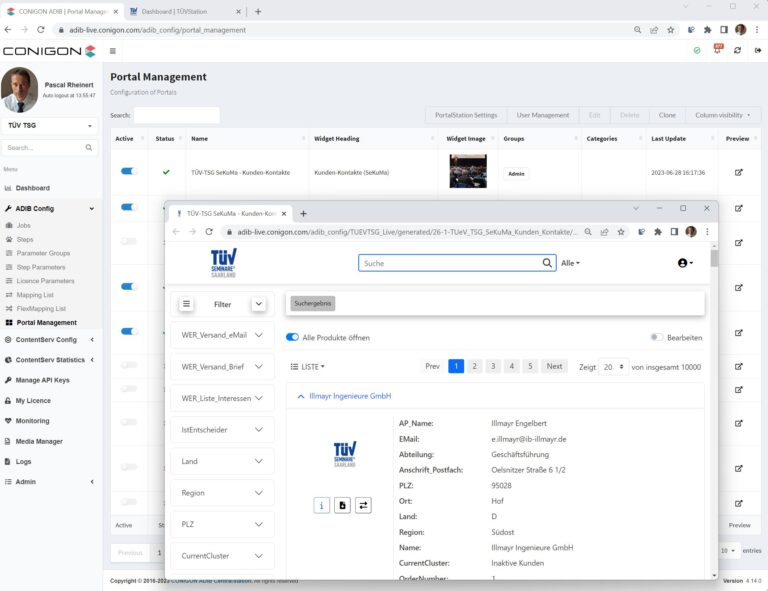Click the logout icon in CONIGON header
768x591 pixels.
[758, 50]
